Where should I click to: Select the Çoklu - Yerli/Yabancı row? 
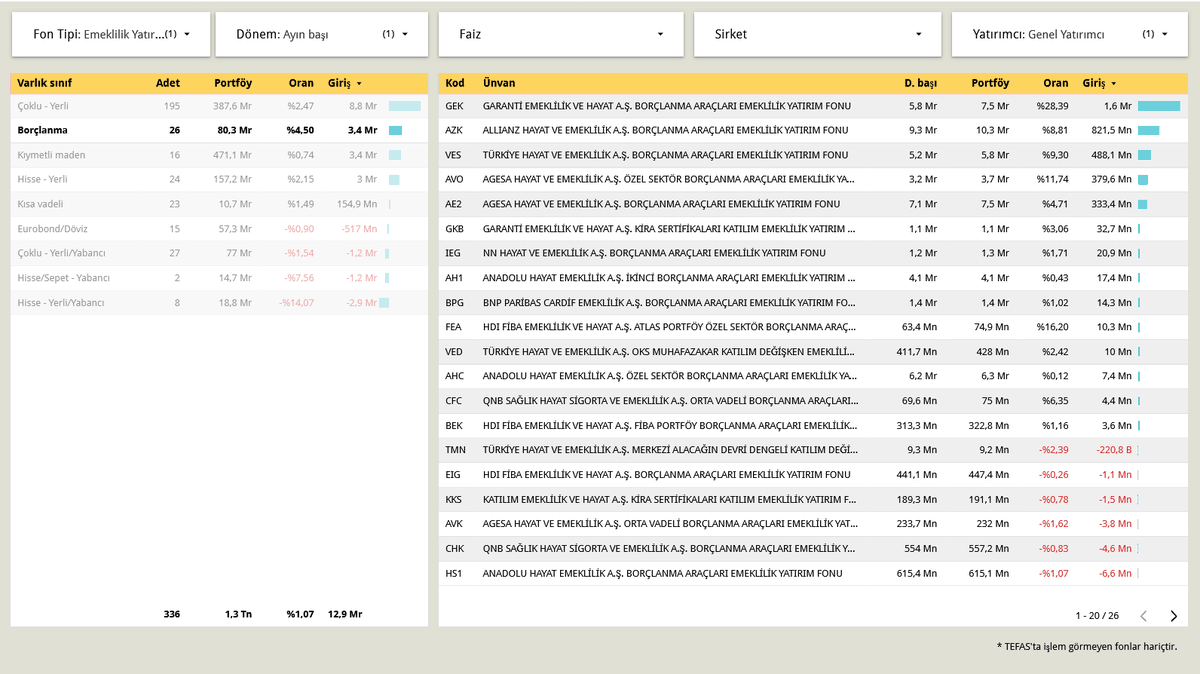[x=219, y=253]
